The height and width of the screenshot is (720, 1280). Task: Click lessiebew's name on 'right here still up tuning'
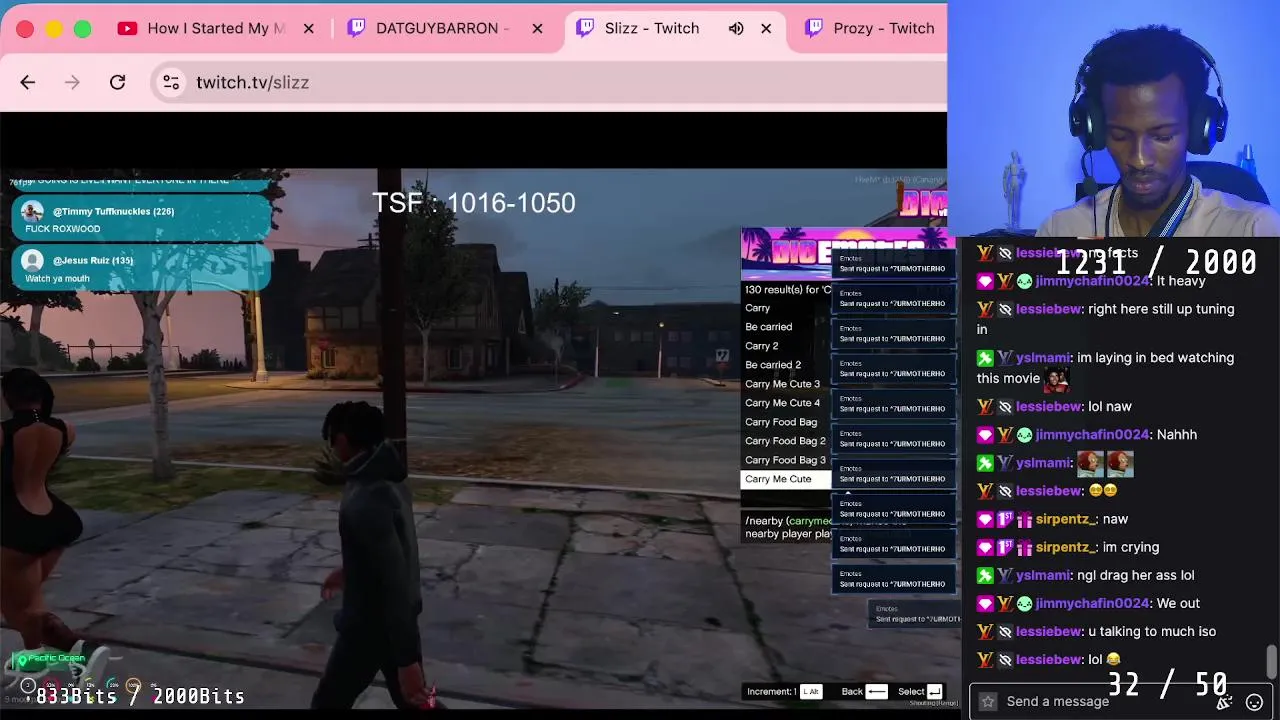coord(1048,309)
